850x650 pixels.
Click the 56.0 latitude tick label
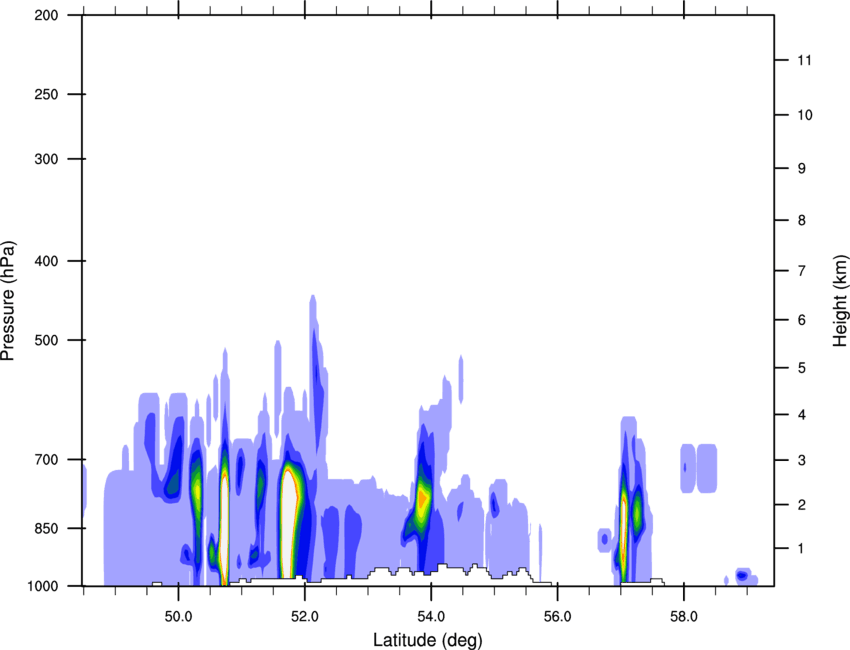pos(558,617)
